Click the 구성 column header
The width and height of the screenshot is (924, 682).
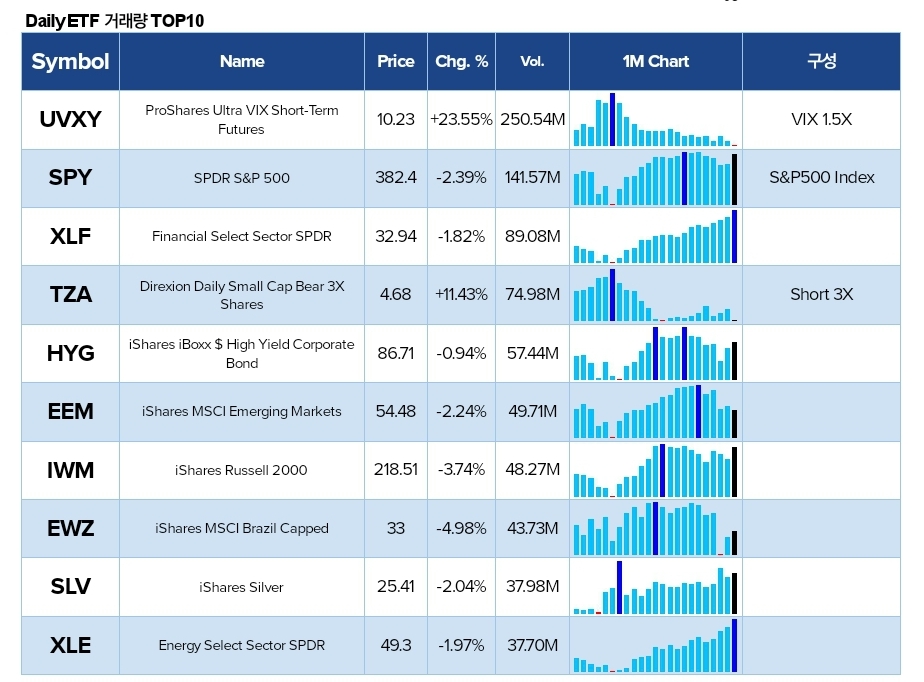[821, 61]
